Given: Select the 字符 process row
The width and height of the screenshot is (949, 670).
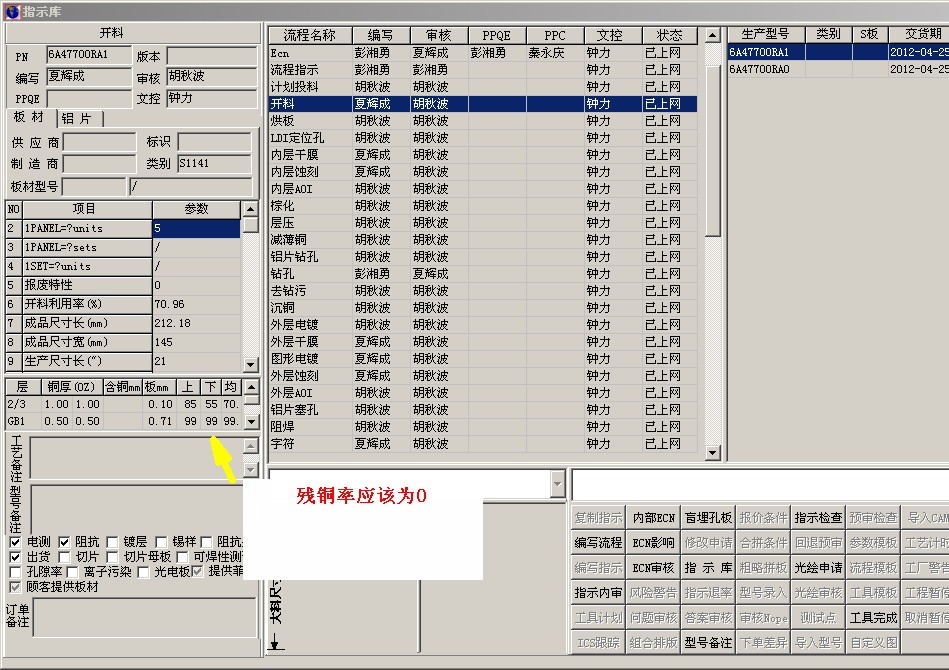Looking at the screenshot, I should [x=483, y=444].
